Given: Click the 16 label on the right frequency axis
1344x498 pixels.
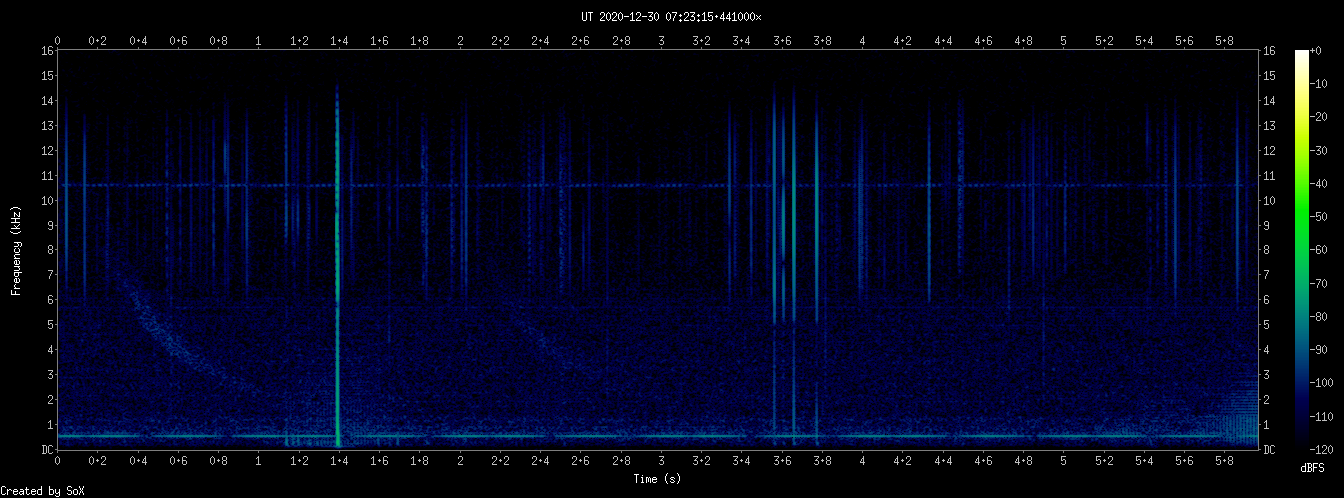Looking at the screenshot, I should 1270,51.
